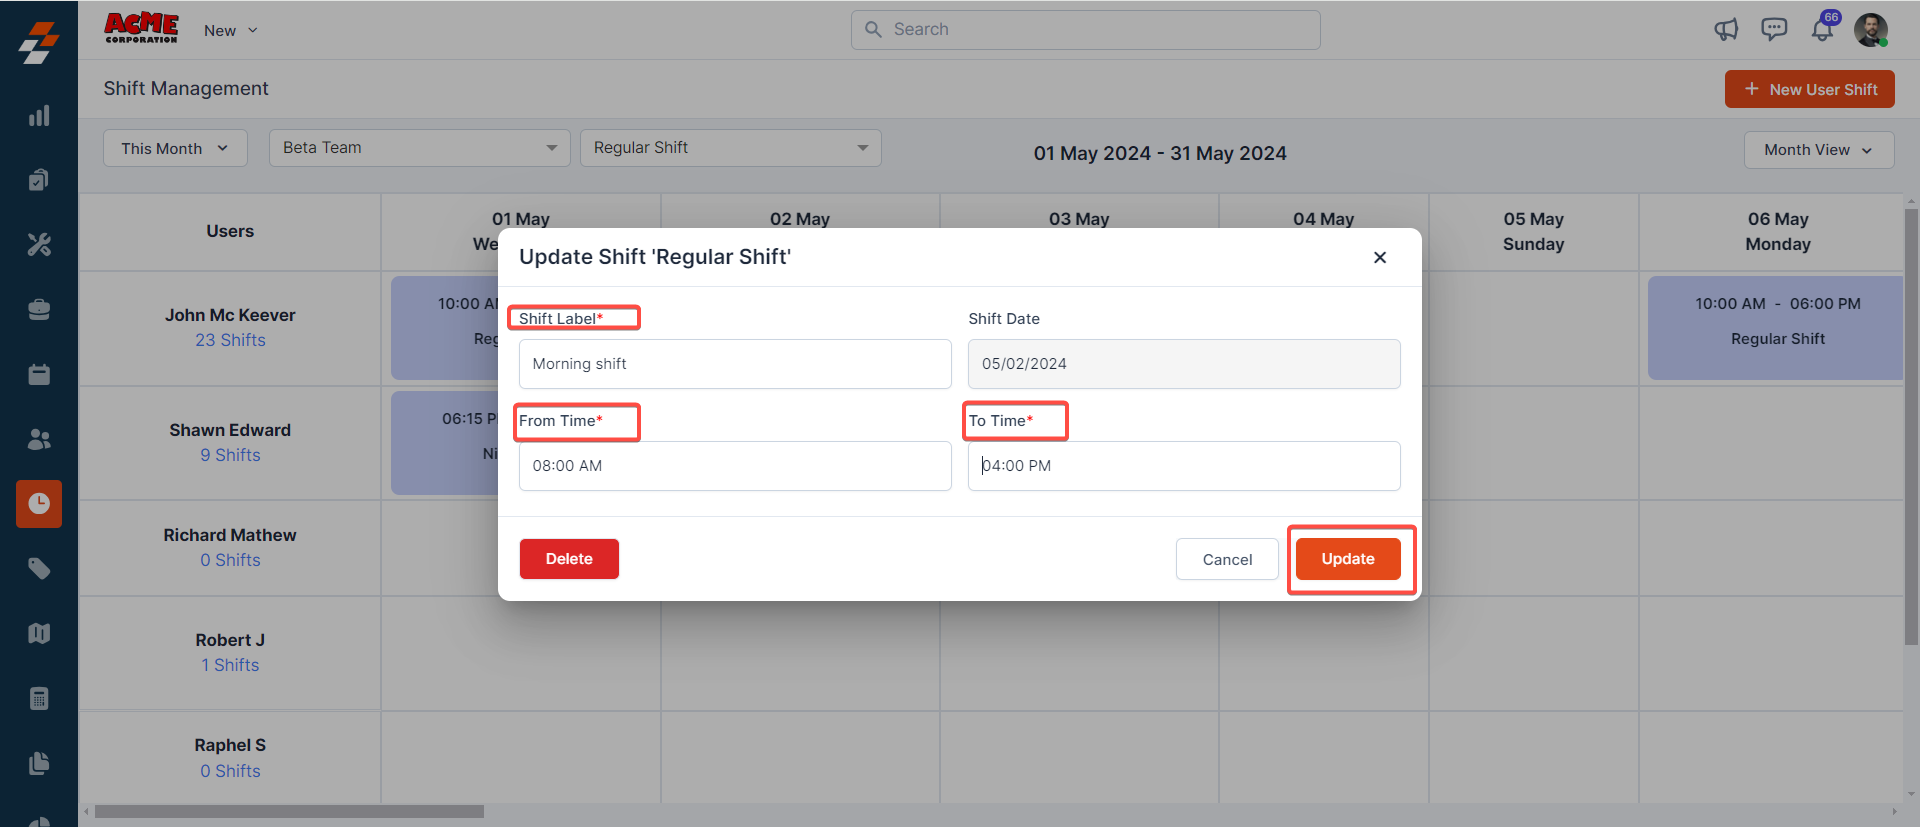
Task: Click the From Time input field
Action: pyautogui.click(x=735, y=466)
